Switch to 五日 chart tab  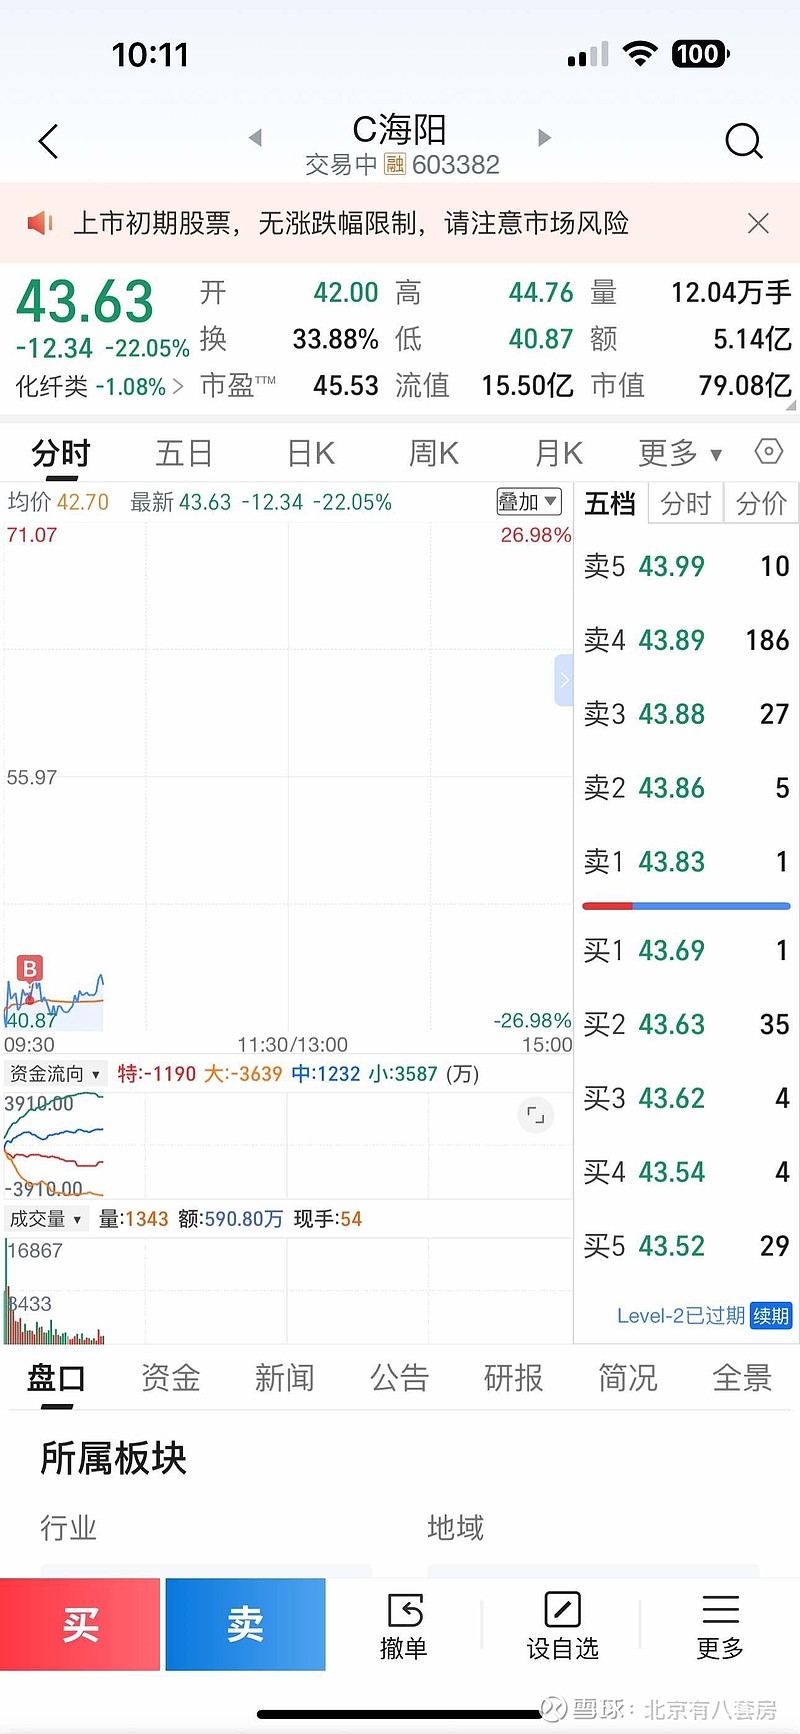point(184,454)
